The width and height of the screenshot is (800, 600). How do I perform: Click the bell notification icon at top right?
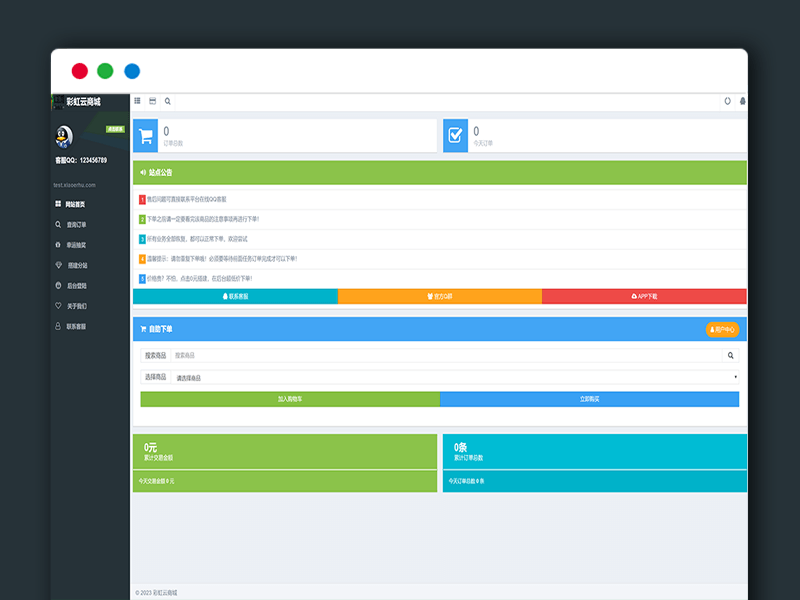(743, 101)
